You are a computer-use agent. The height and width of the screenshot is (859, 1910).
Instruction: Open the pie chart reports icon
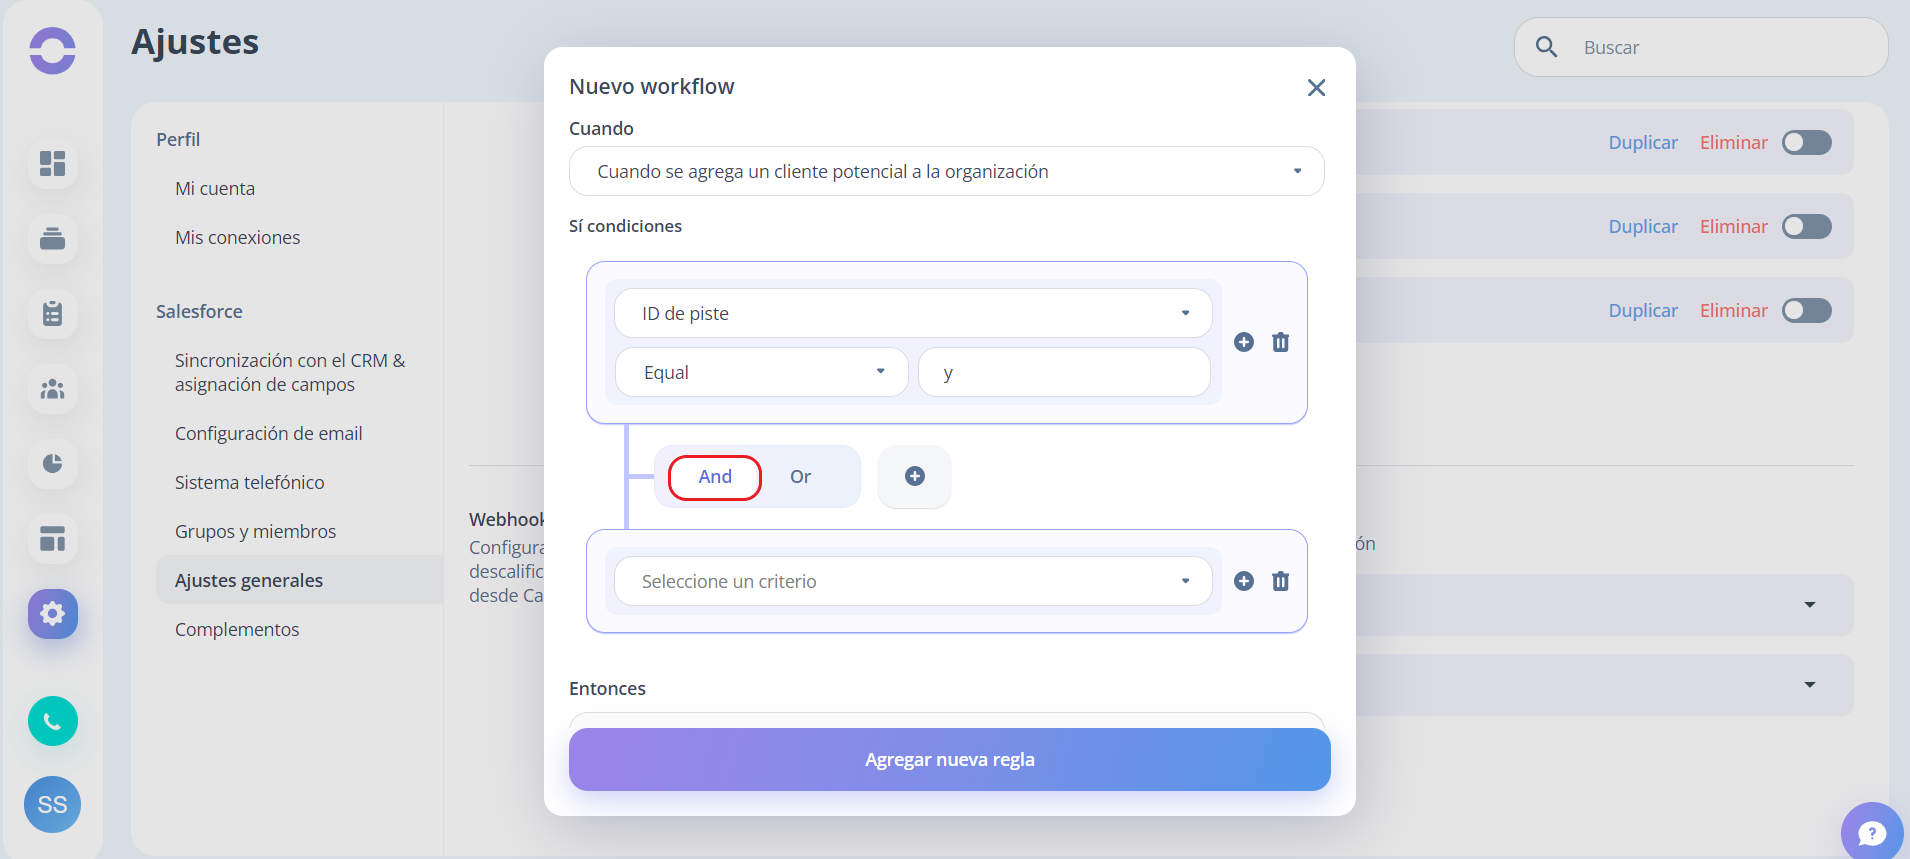53,463
